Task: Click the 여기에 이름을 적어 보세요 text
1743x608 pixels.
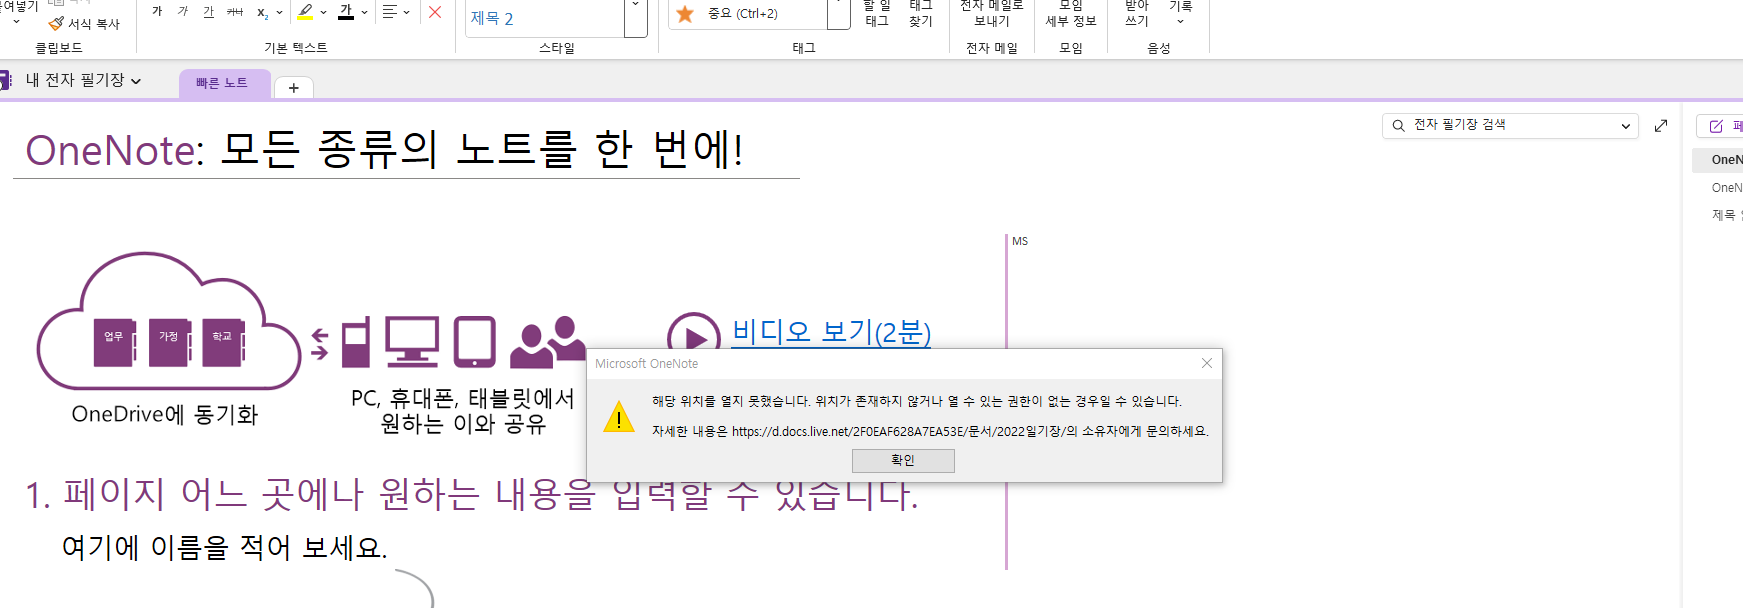Action: tap(224, 547)
